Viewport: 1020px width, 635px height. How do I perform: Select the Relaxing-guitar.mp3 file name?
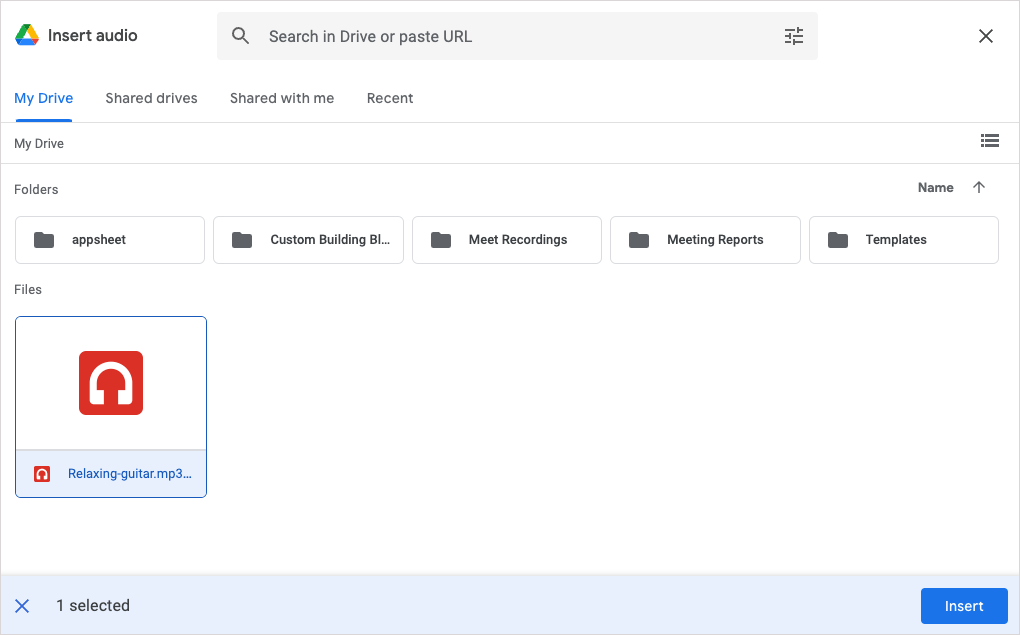point(129,474)
